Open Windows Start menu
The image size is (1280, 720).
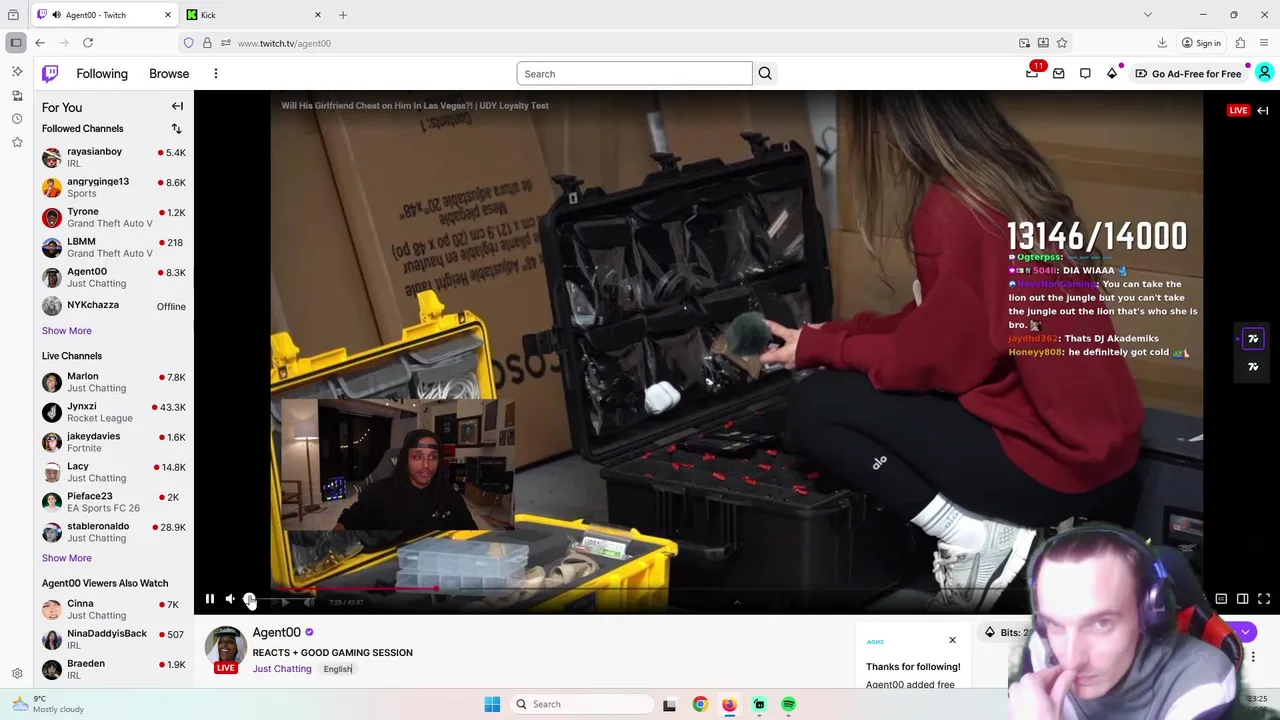492,704
